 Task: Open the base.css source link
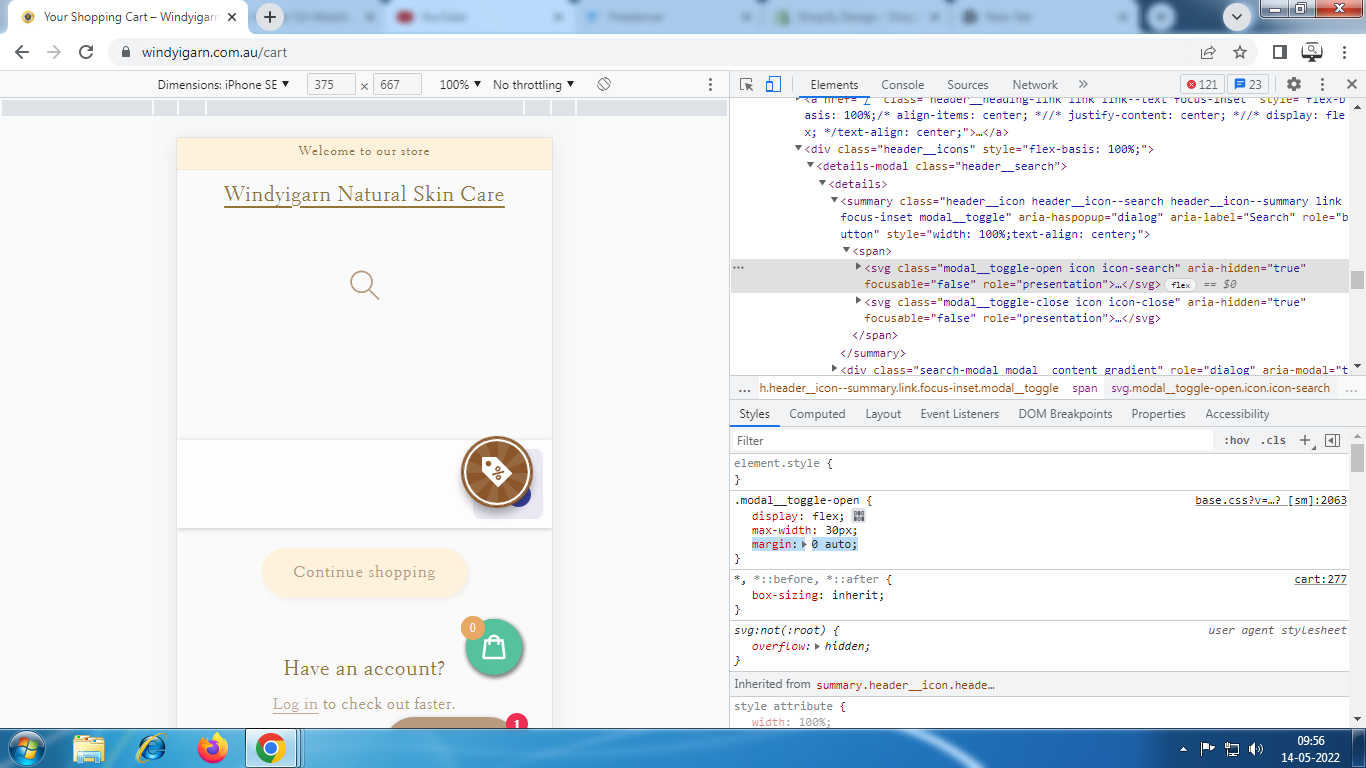(1270, 500)
